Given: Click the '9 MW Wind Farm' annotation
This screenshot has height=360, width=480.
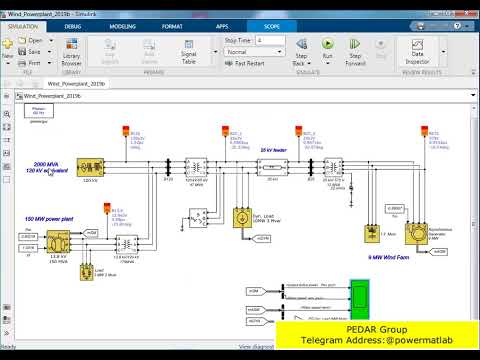Looking at the screenshot, I should [x=389, y=257].
